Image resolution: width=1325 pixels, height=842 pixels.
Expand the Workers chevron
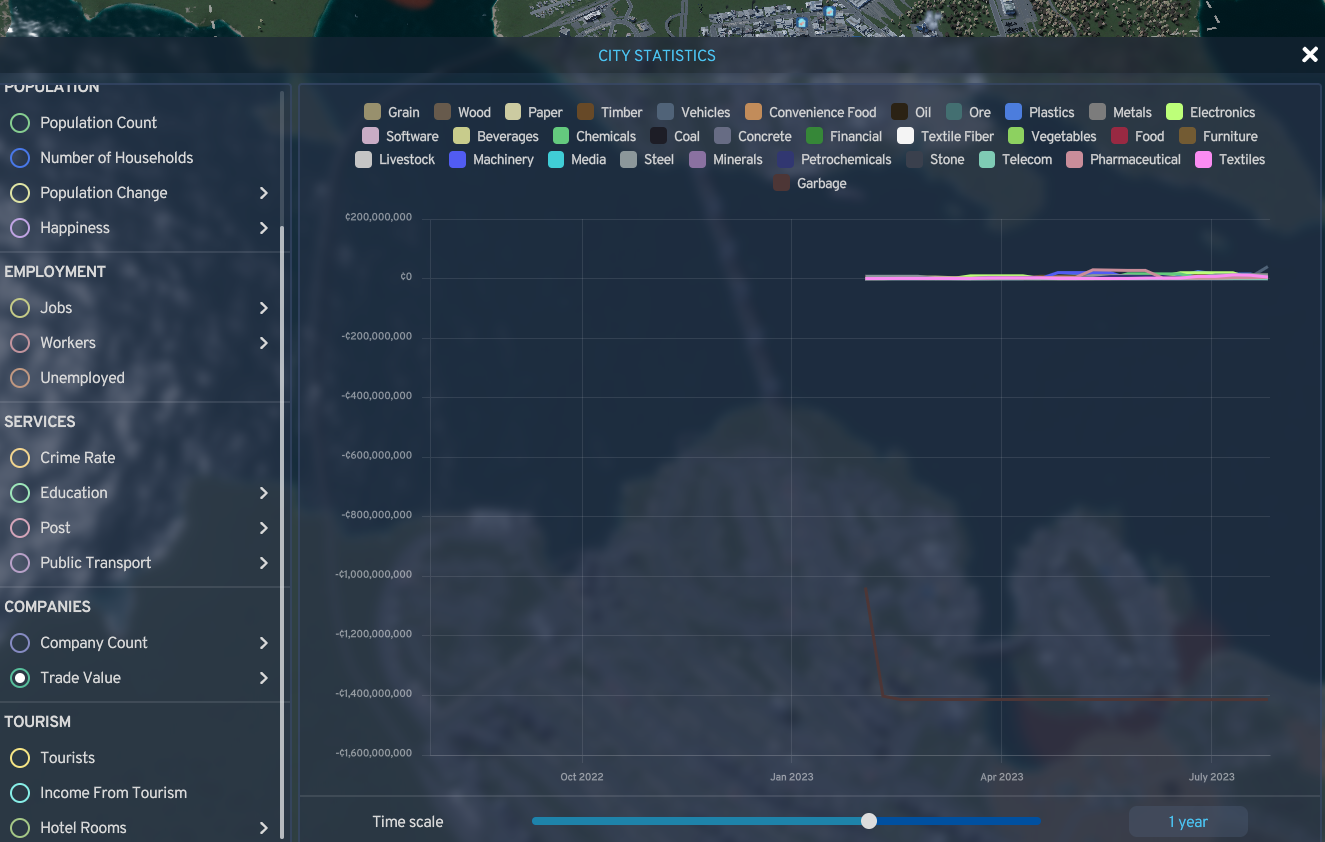[x=264, y=343]
